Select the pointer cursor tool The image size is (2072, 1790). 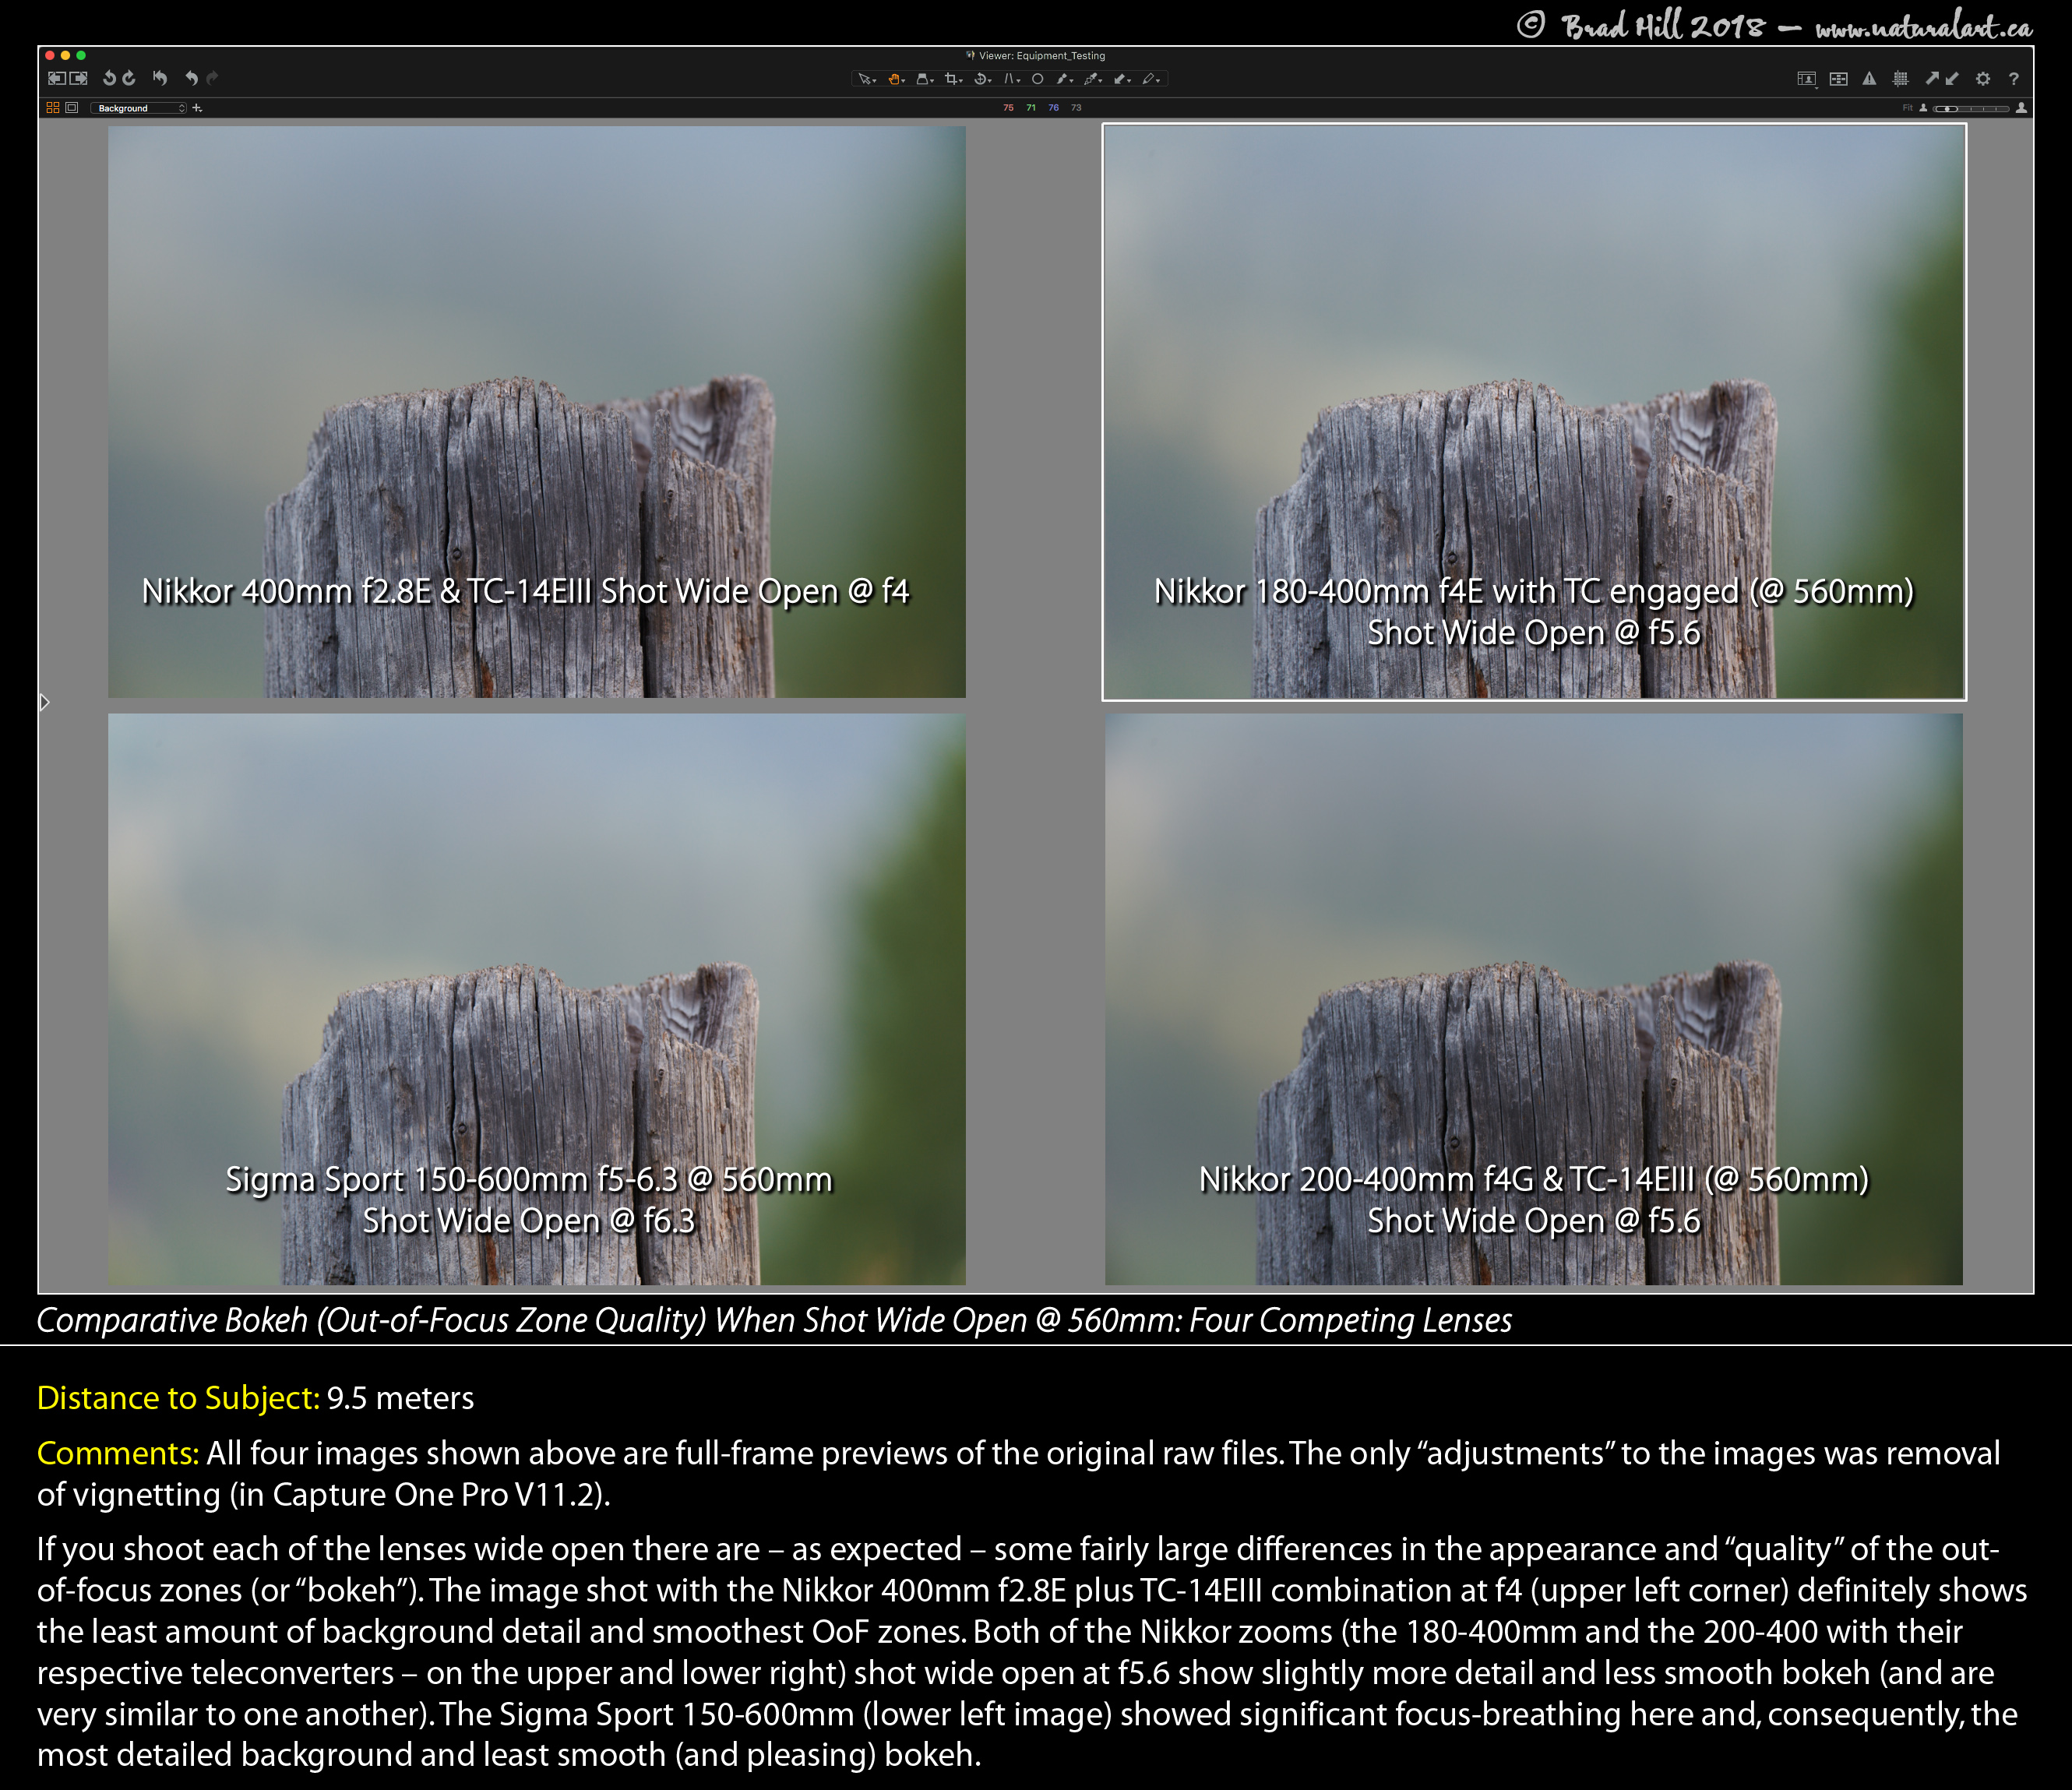866,79
